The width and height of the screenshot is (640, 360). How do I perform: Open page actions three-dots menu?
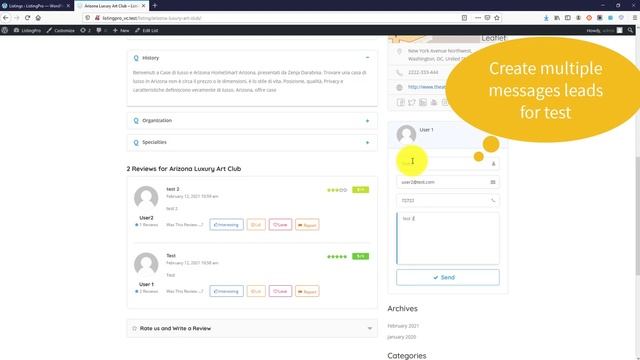[478, 18]
